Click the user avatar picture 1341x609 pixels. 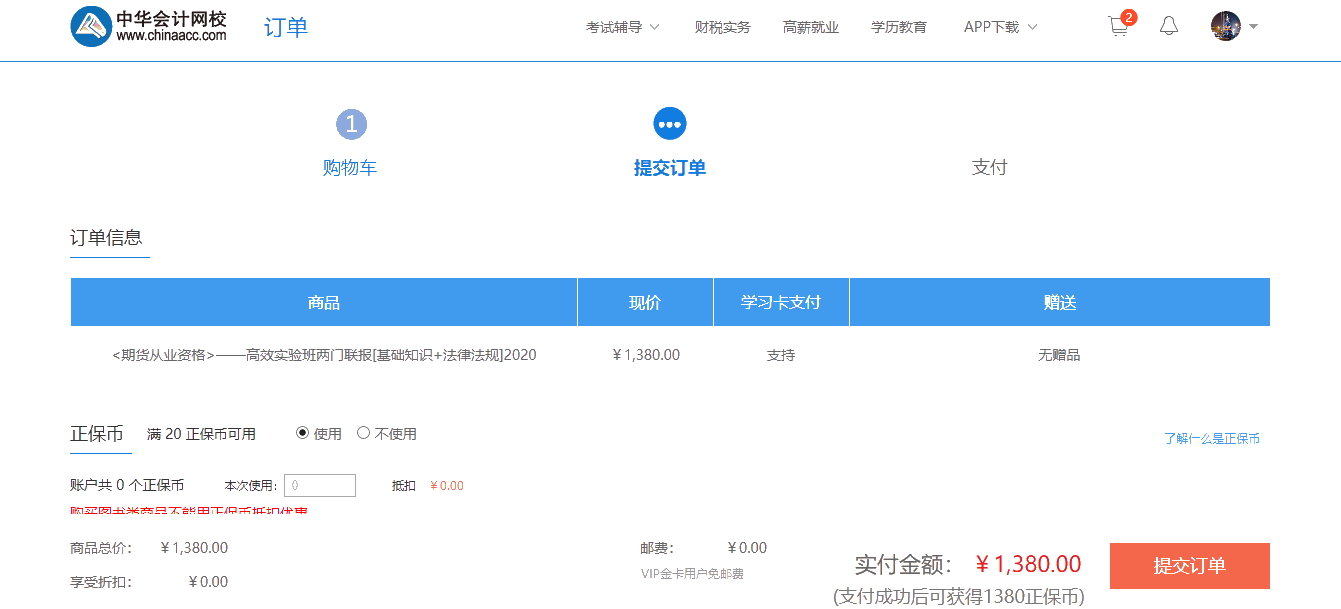tap(1225, 27)
